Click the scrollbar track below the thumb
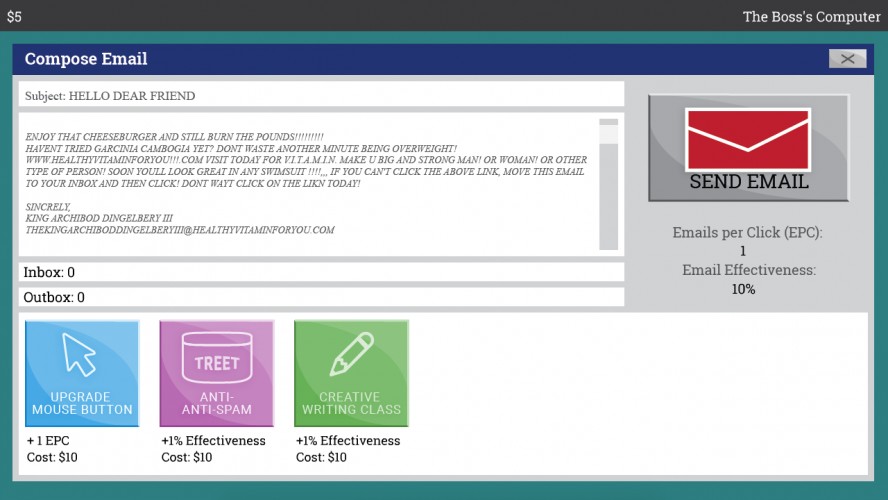The width and height of the screenshot is (888, 500). click(608, 196)
